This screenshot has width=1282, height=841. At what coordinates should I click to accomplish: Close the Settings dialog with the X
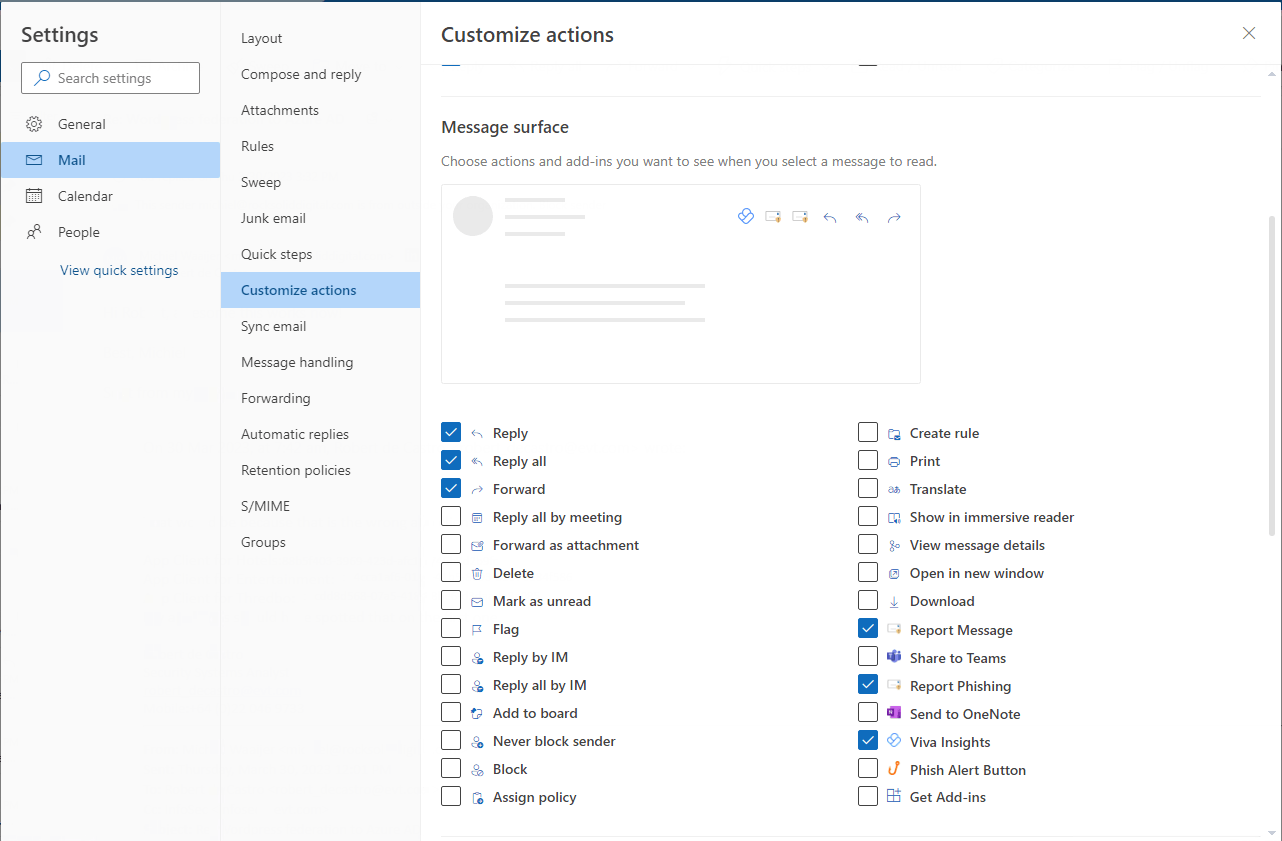point(1249,33)
